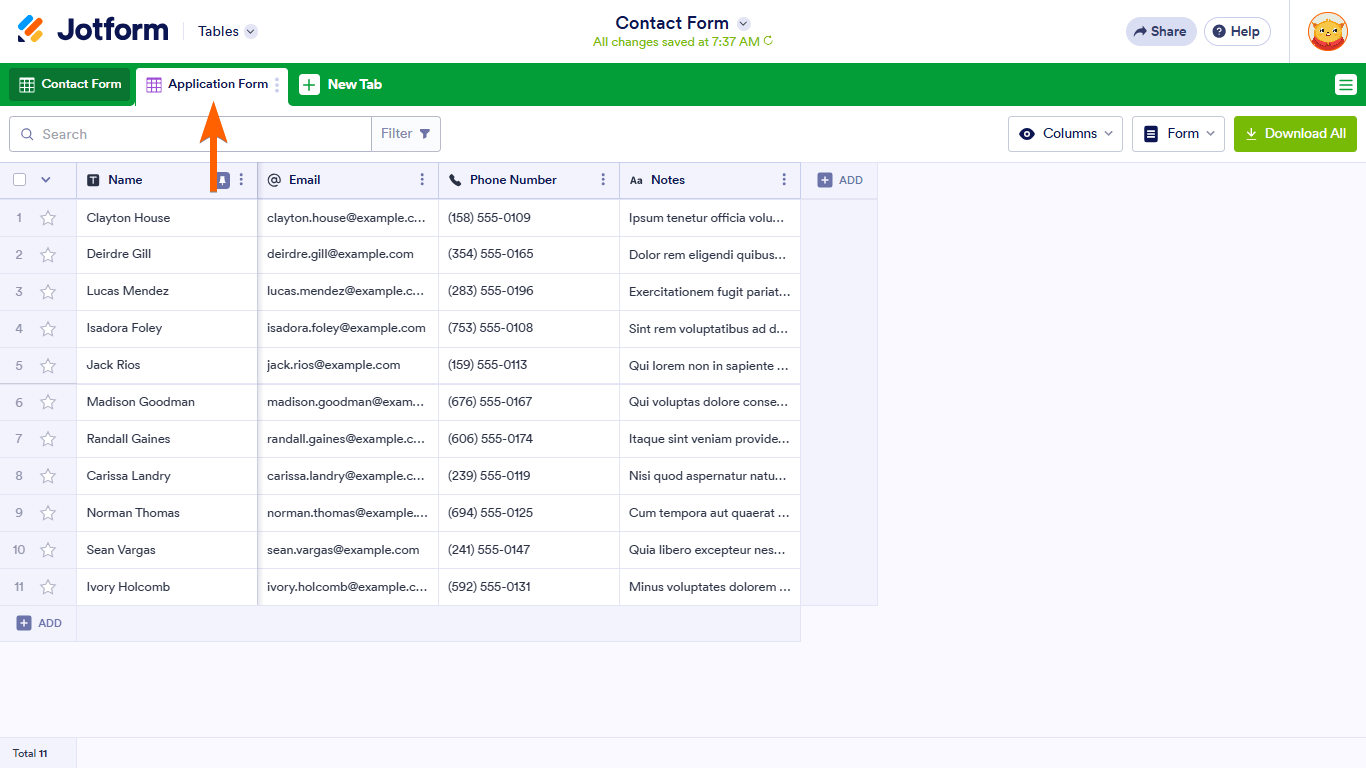Check the select-all rows checkbox
Image resolution: width=1366 pixels, height=768 pixels.
pyautogui.click(x=19, y=180)
